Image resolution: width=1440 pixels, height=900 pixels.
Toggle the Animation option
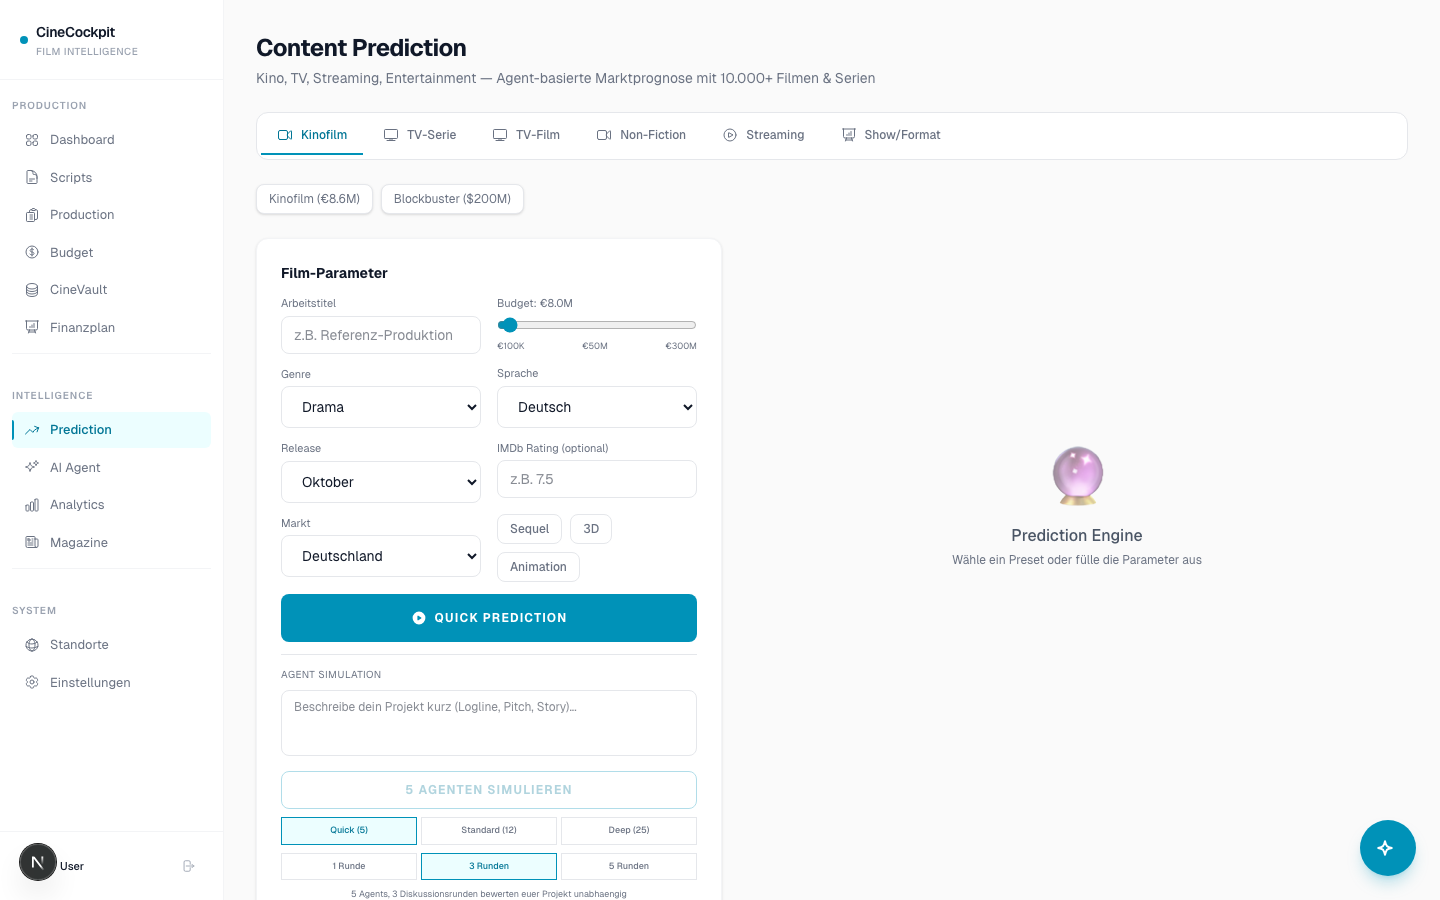[x=538, y=566]
